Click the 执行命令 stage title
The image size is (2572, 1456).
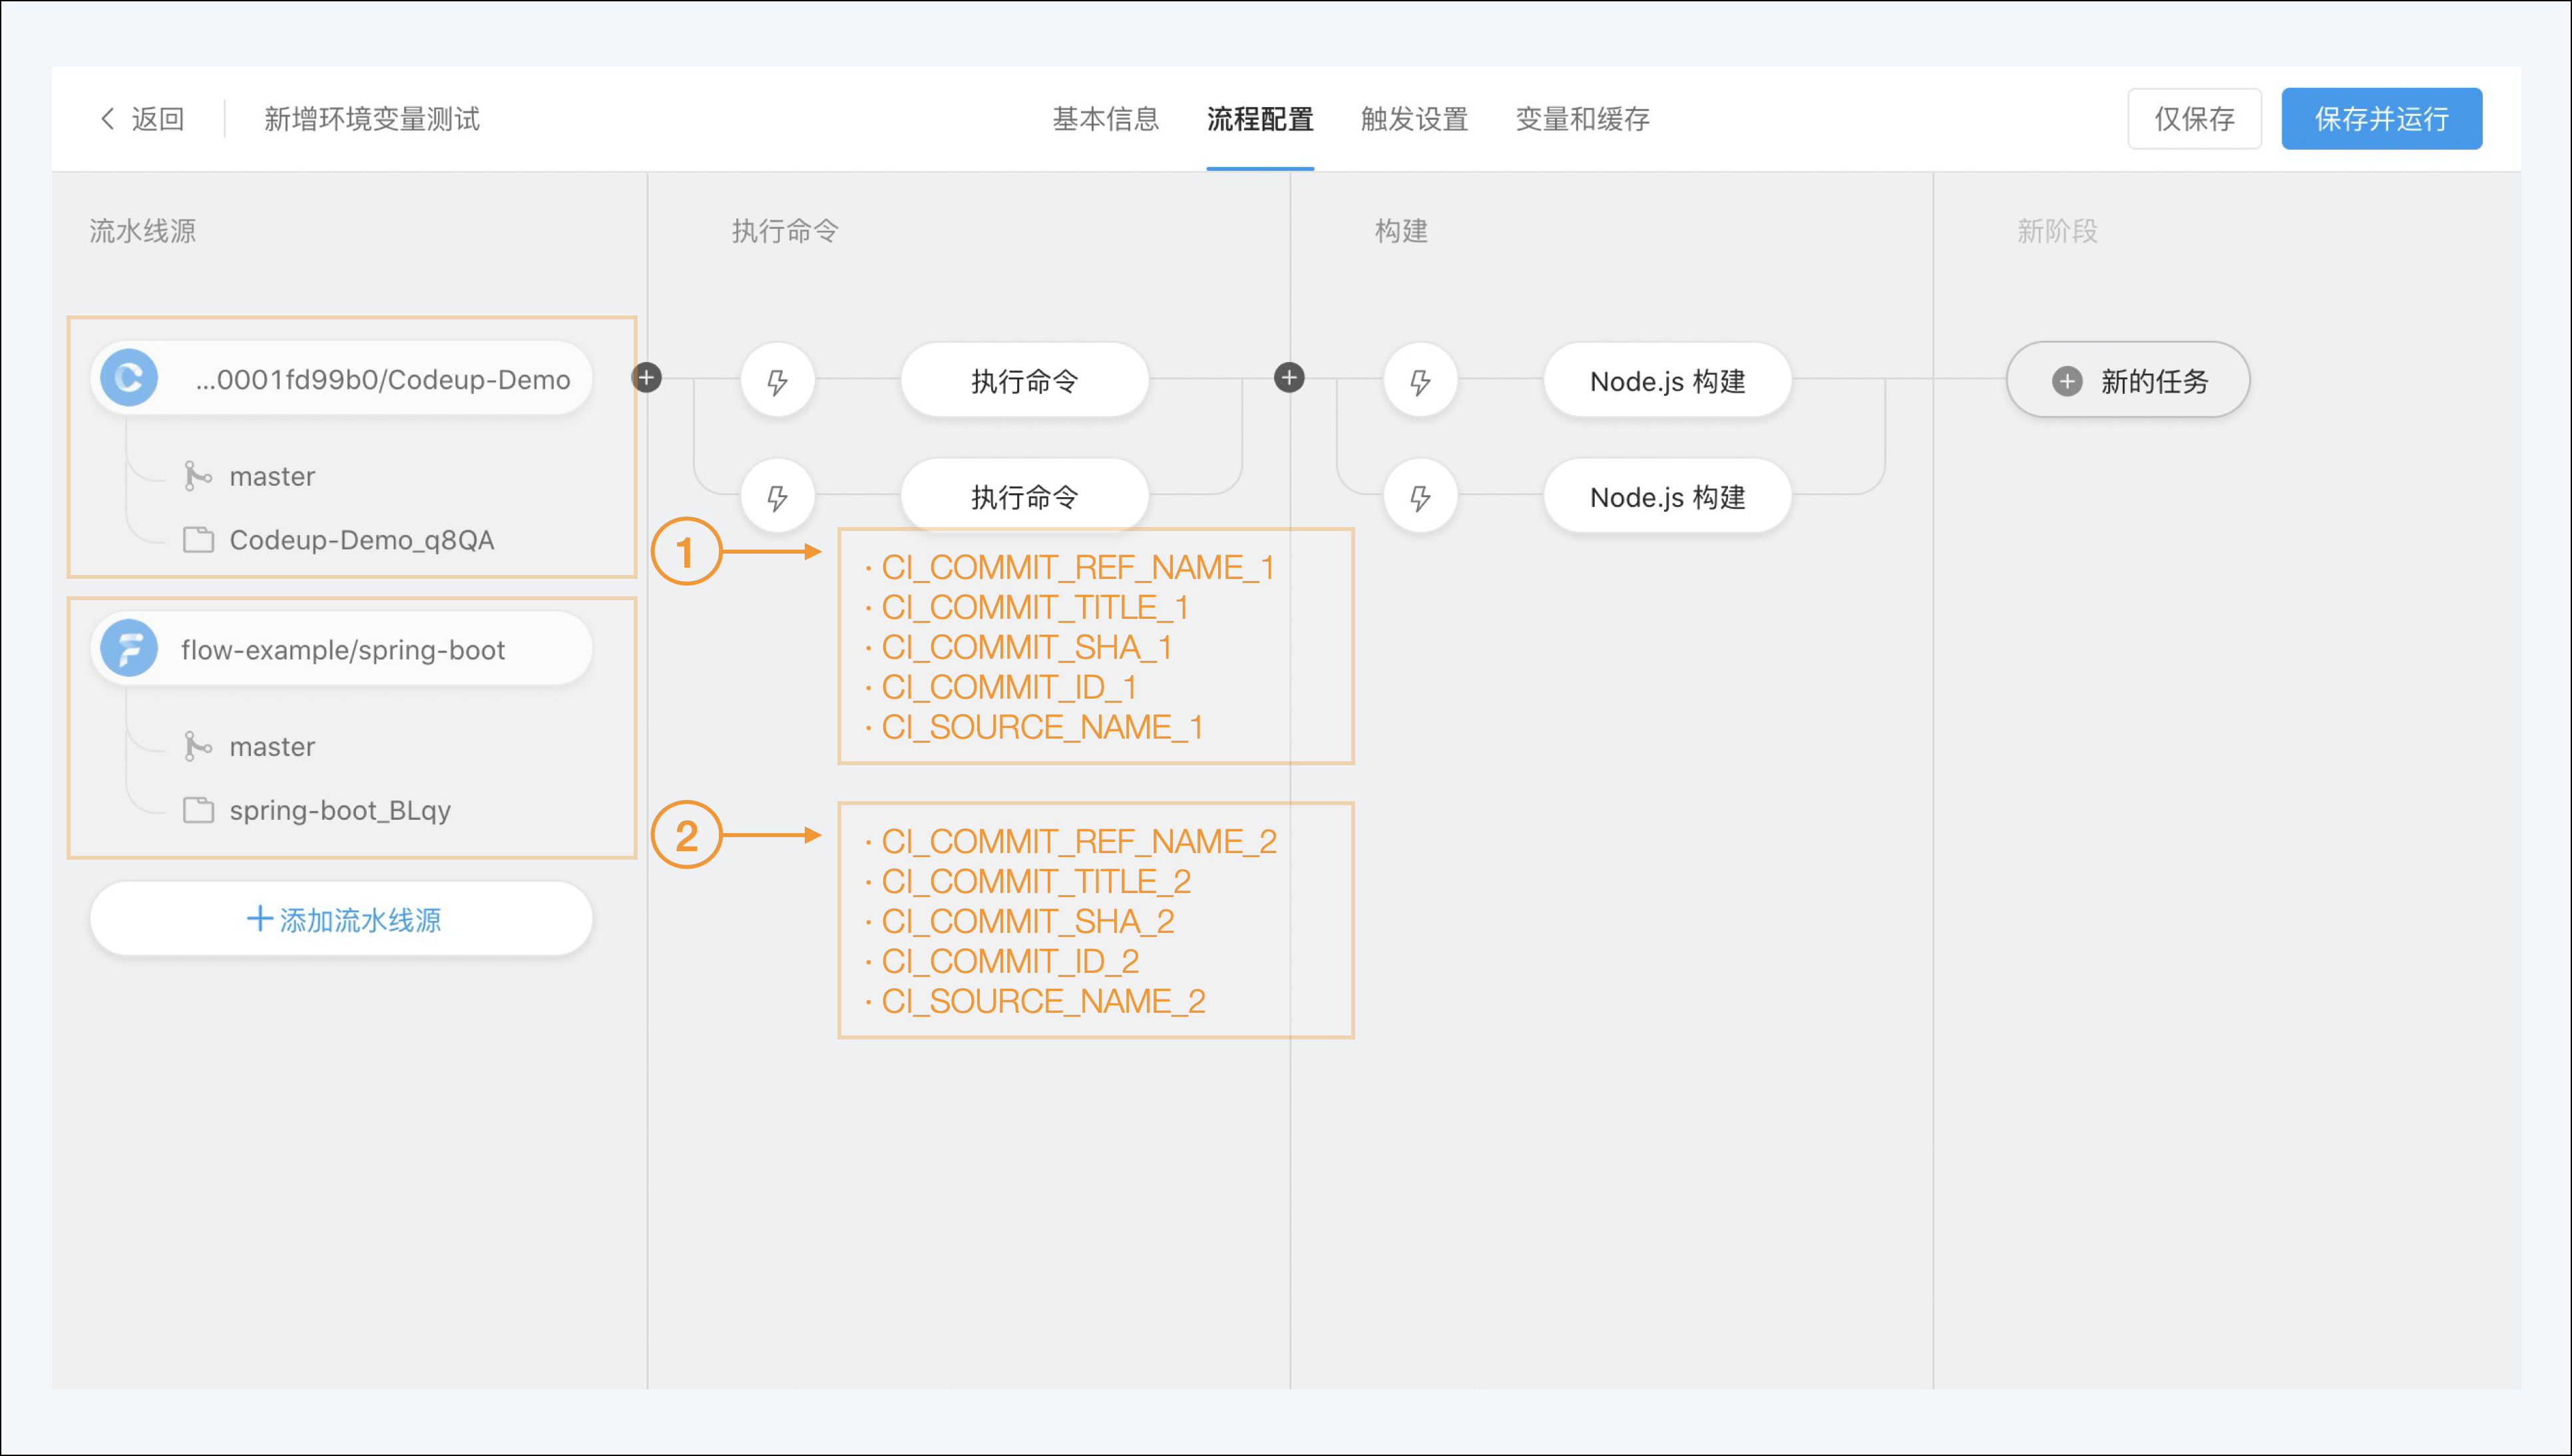(x=785, y=231)
